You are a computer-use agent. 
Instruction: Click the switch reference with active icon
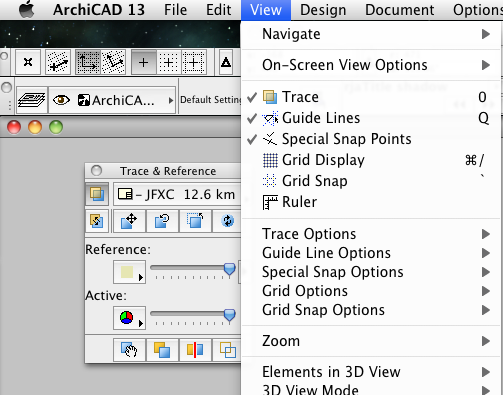click(x=97, y=221)
